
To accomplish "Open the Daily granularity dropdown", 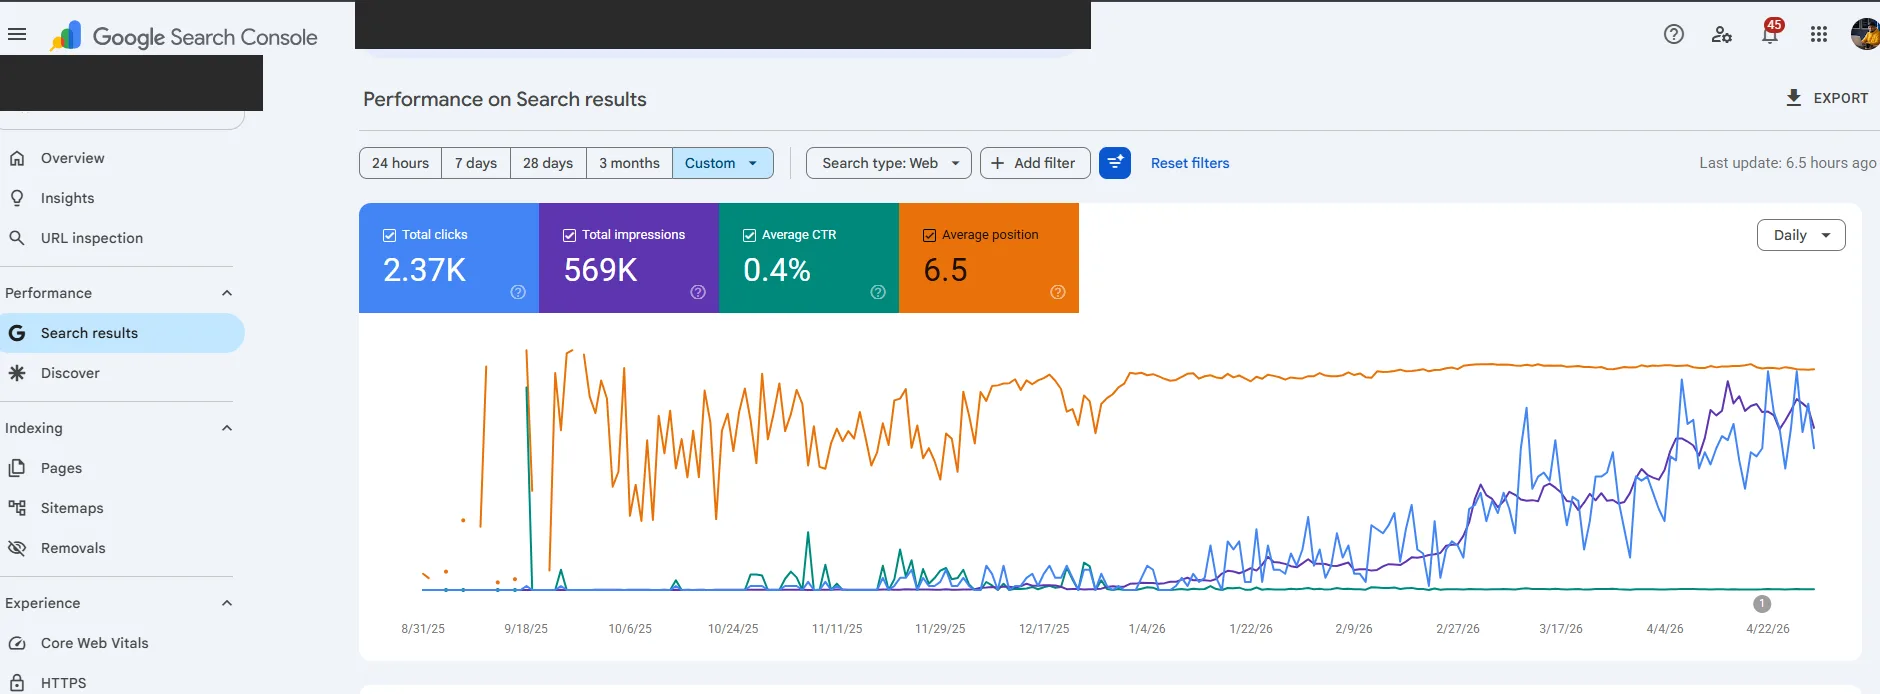I will 1801,235.
